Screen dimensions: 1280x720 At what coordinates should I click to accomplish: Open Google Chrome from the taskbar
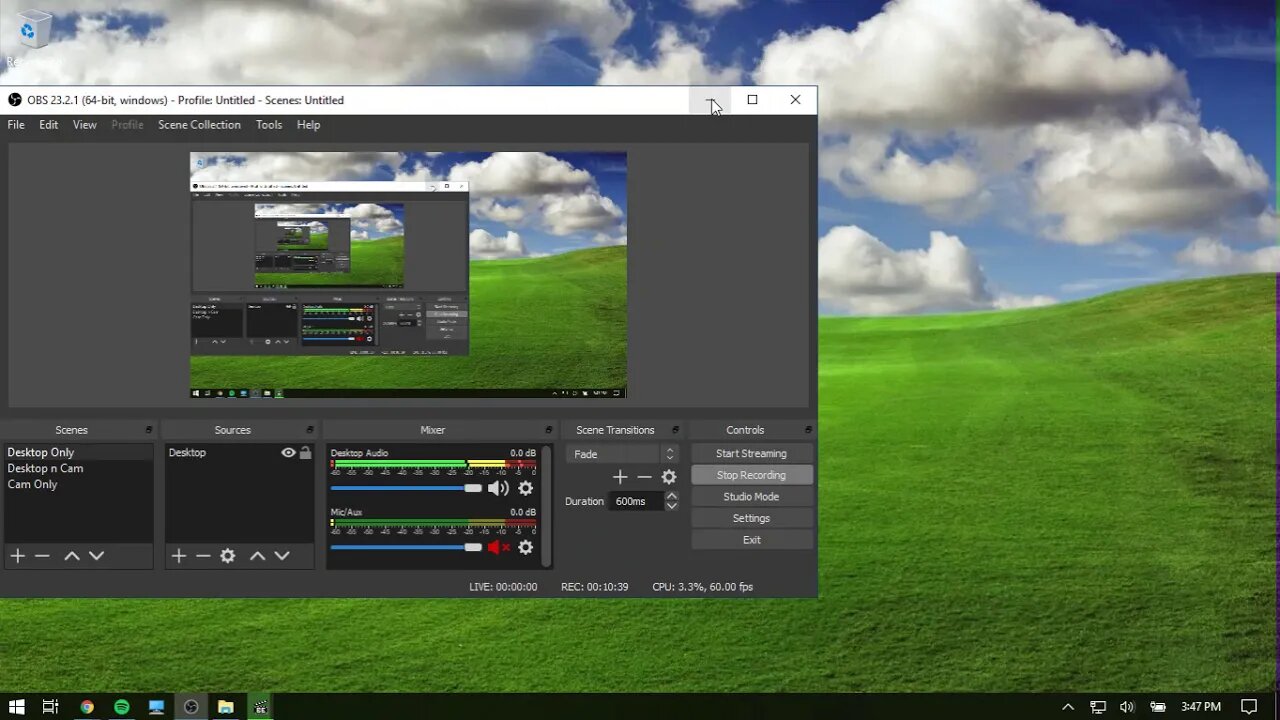[87, 707]
